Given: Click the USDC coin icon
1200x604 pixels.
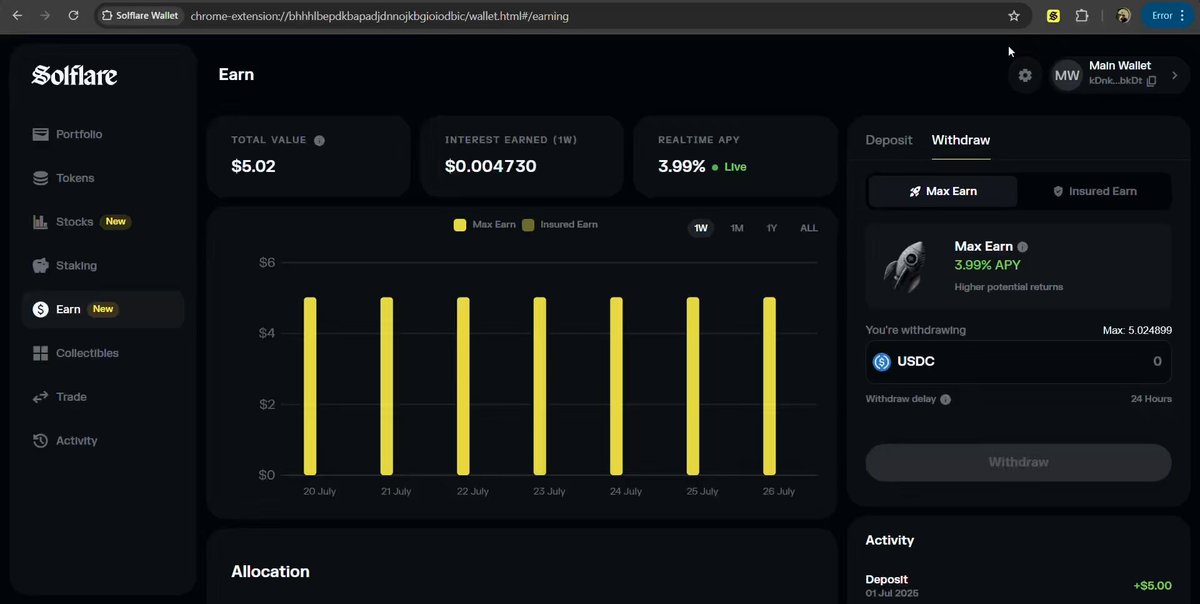Looking at the screenshot, I should [882, 362].
